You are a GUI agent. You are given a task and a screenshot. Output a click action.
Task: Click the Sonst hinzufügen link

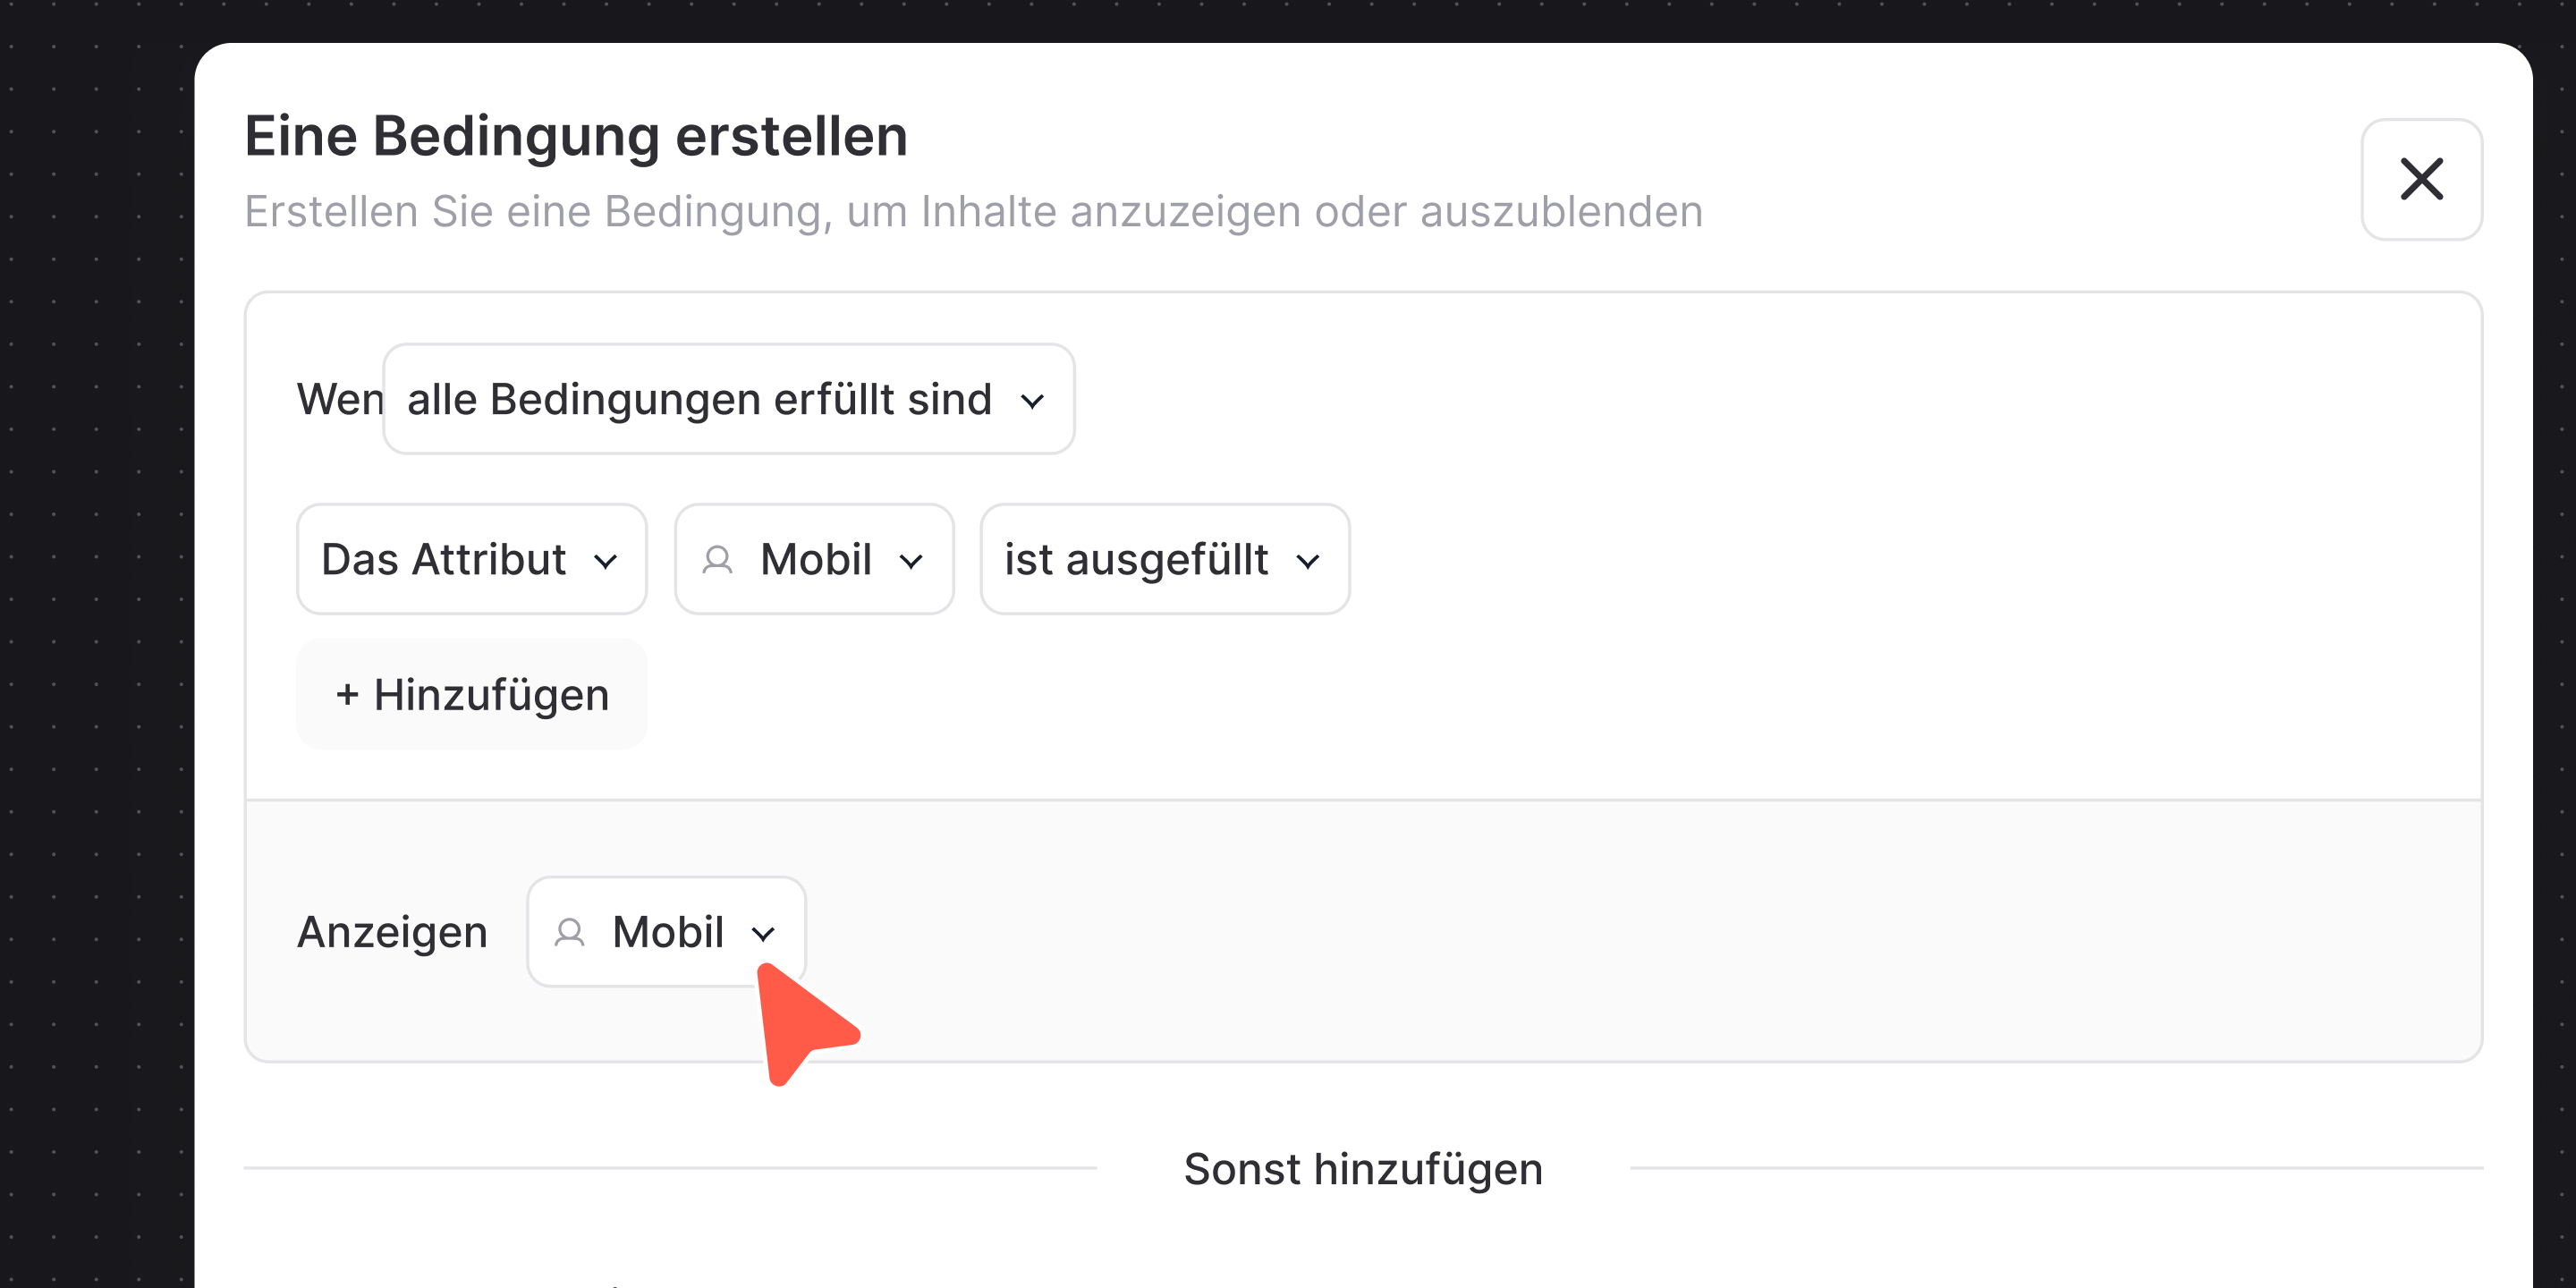[1363, 1168]
